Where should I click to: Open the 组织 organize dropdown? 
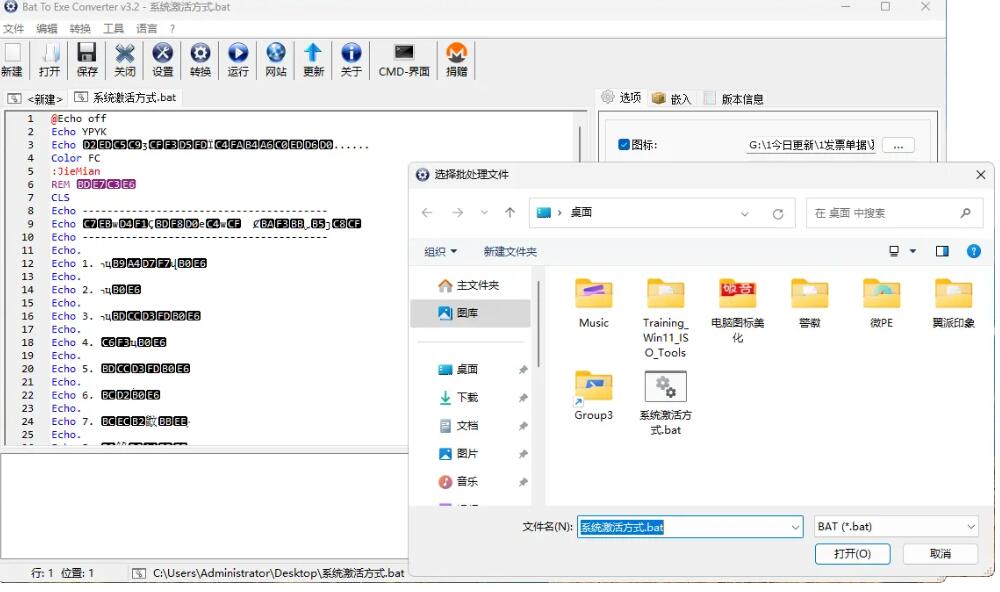tap(440, 252)
